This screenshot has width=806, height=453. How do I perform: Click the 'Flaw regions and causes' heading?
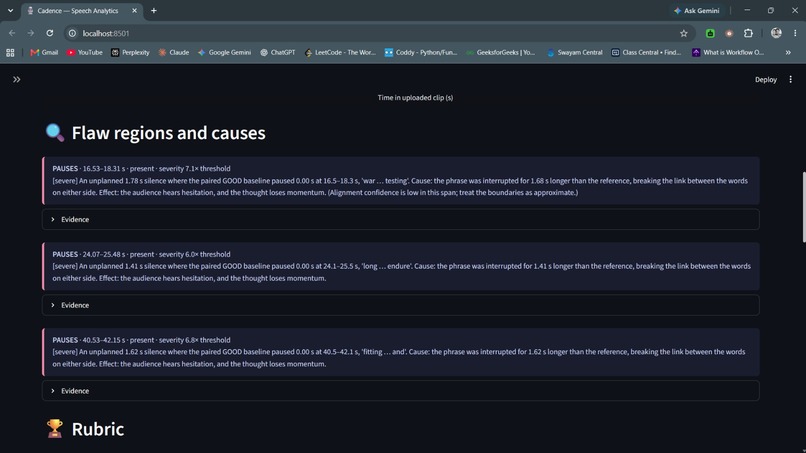coord(169,133)
